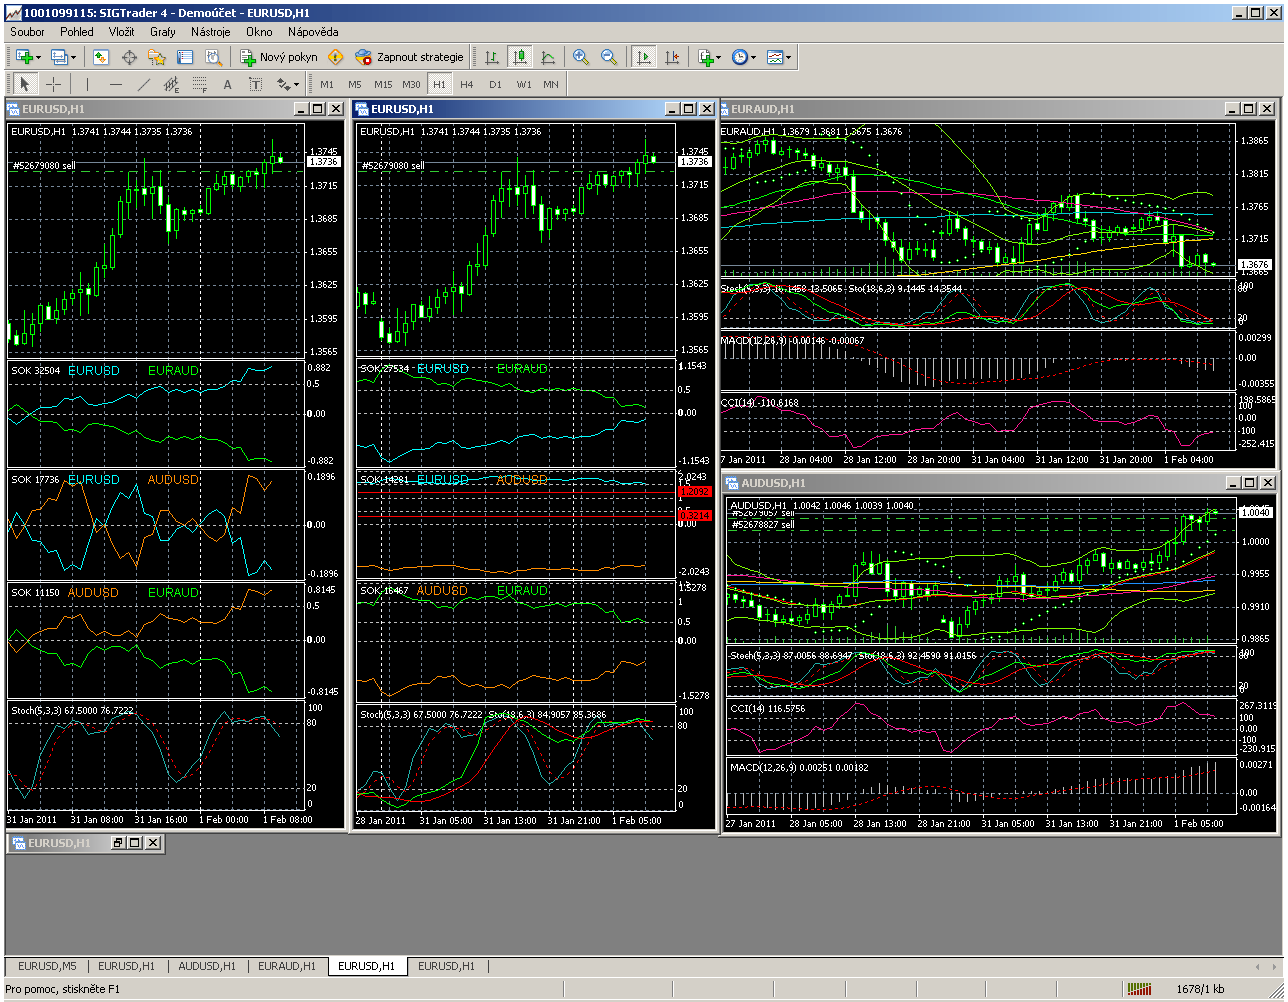Toggle chart auto scroll

click(645, 57)
